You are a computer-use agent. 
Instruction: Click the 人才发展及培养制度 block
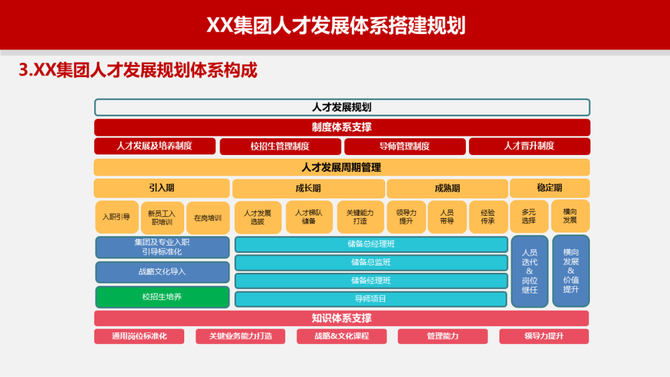[x=155, y=146]
